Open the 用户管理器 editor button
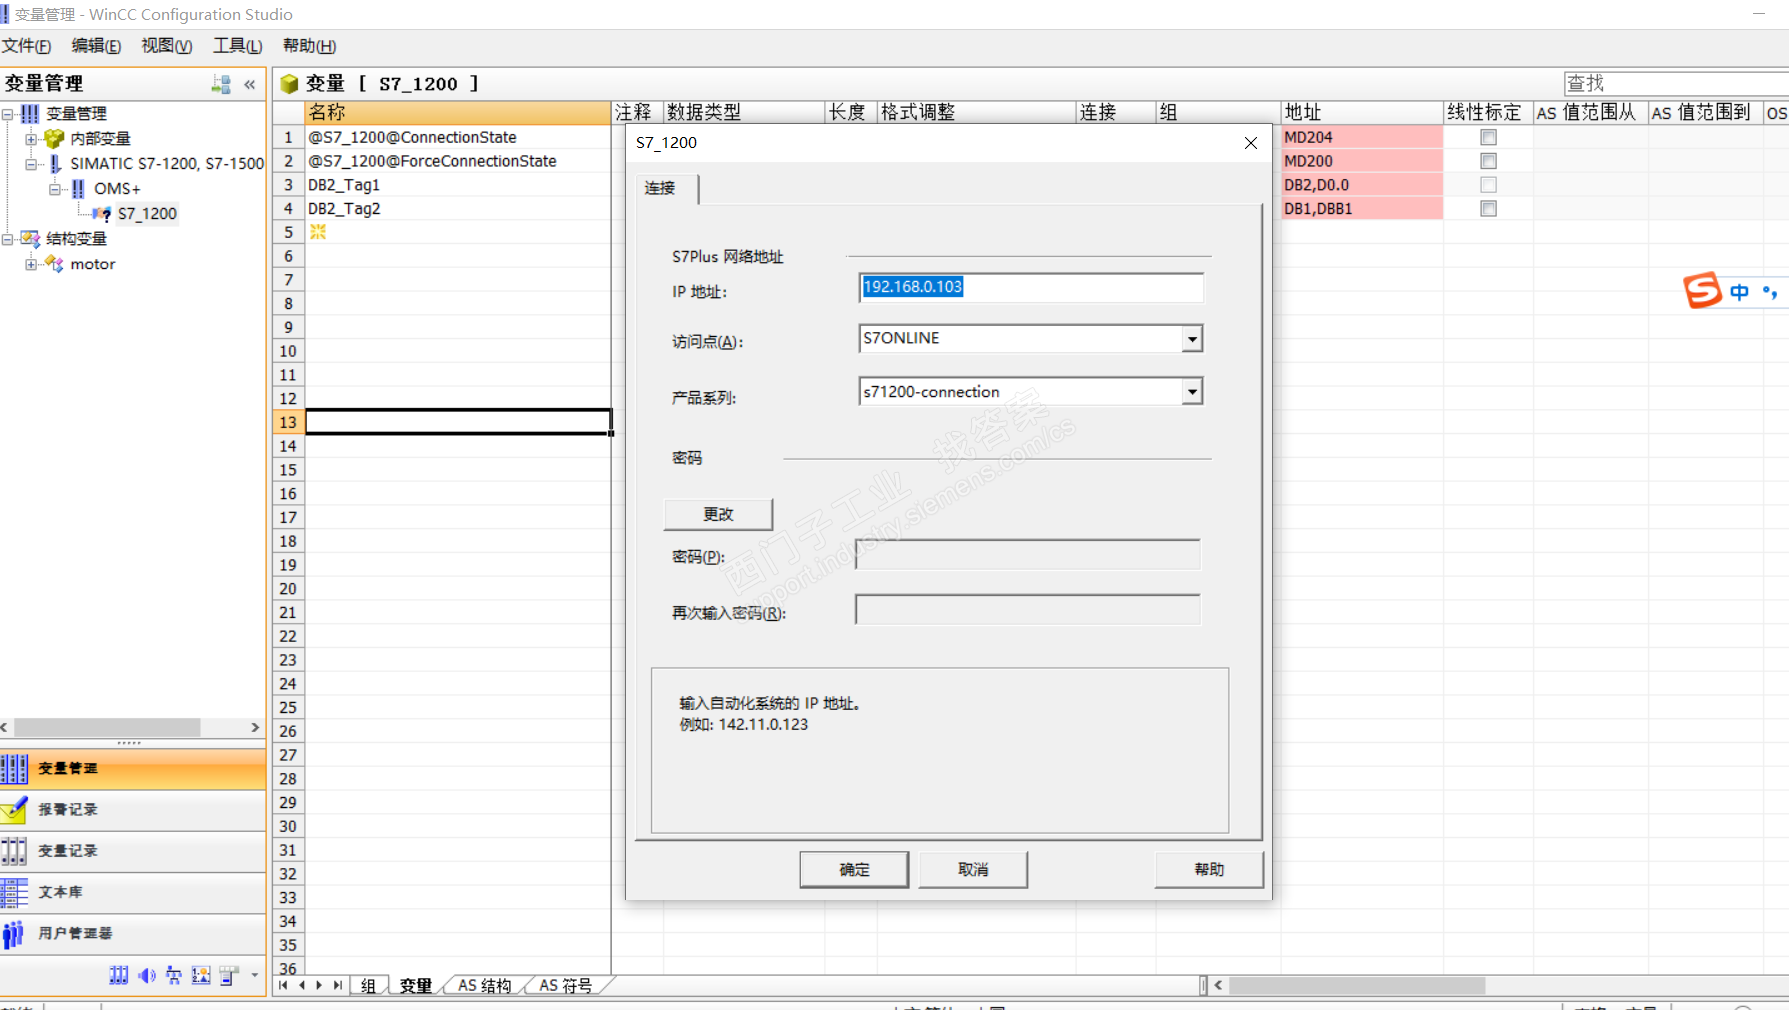 (133, 934)
